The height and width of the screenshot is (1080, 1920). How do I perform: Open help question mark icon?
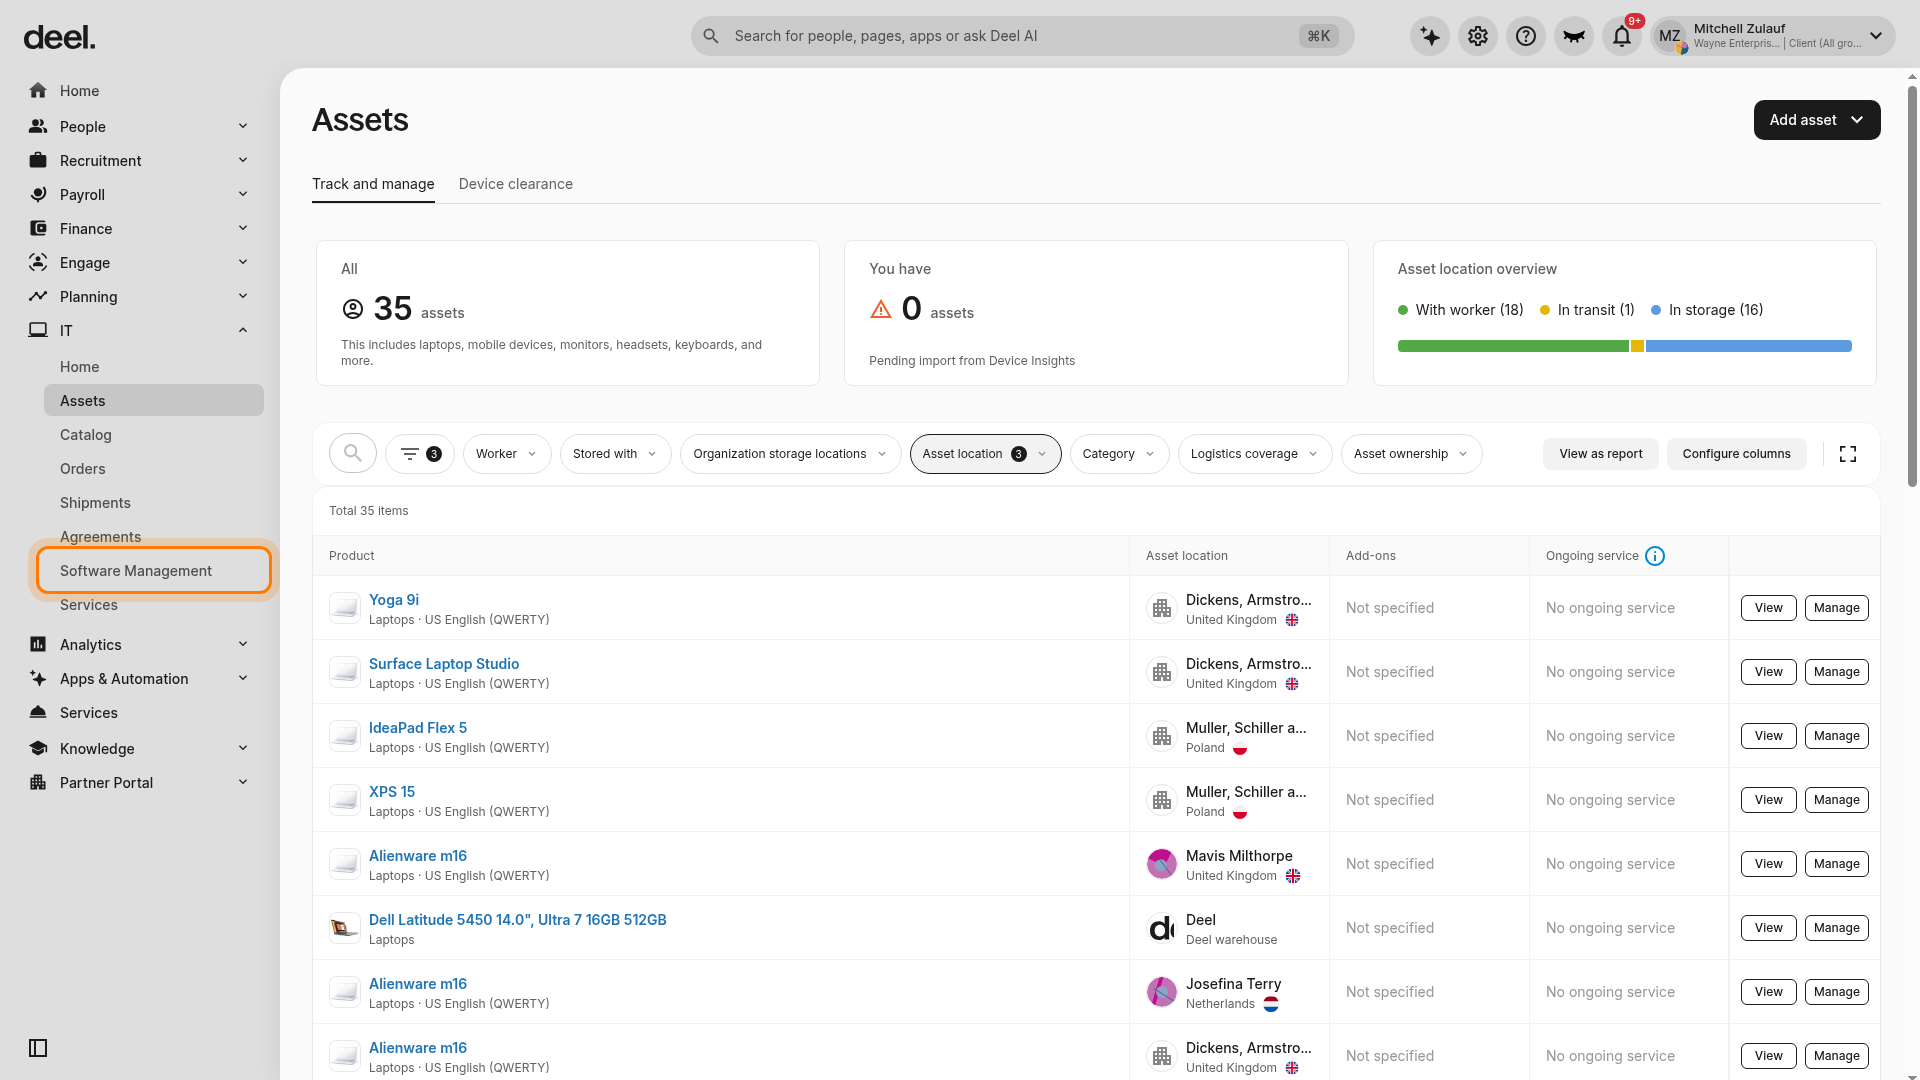(x=1526, y=36)
